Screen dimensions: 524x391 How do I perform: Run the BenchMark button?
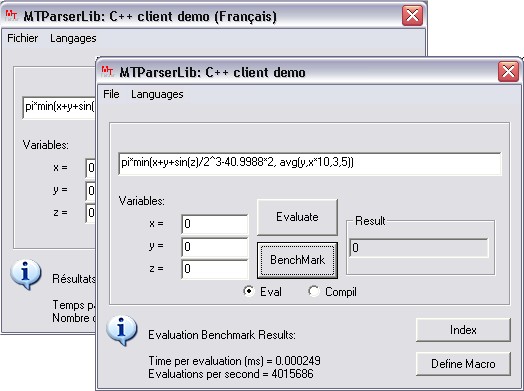coord(297,260)
